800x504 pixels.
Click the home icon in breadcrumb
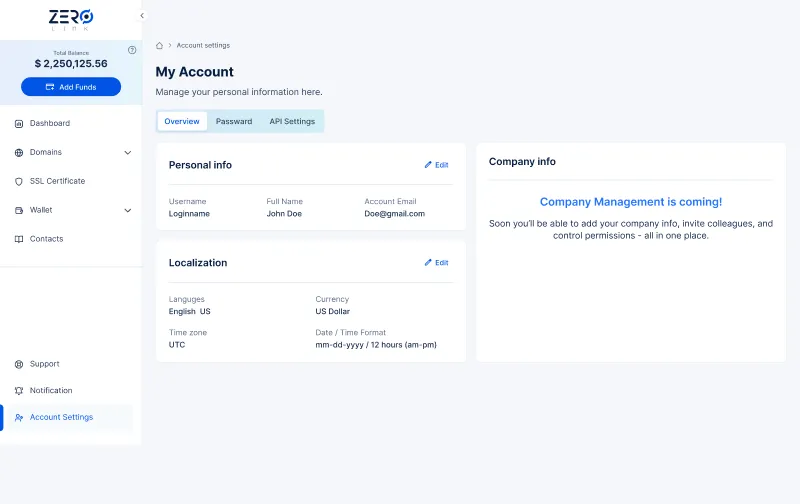(160, 46)
